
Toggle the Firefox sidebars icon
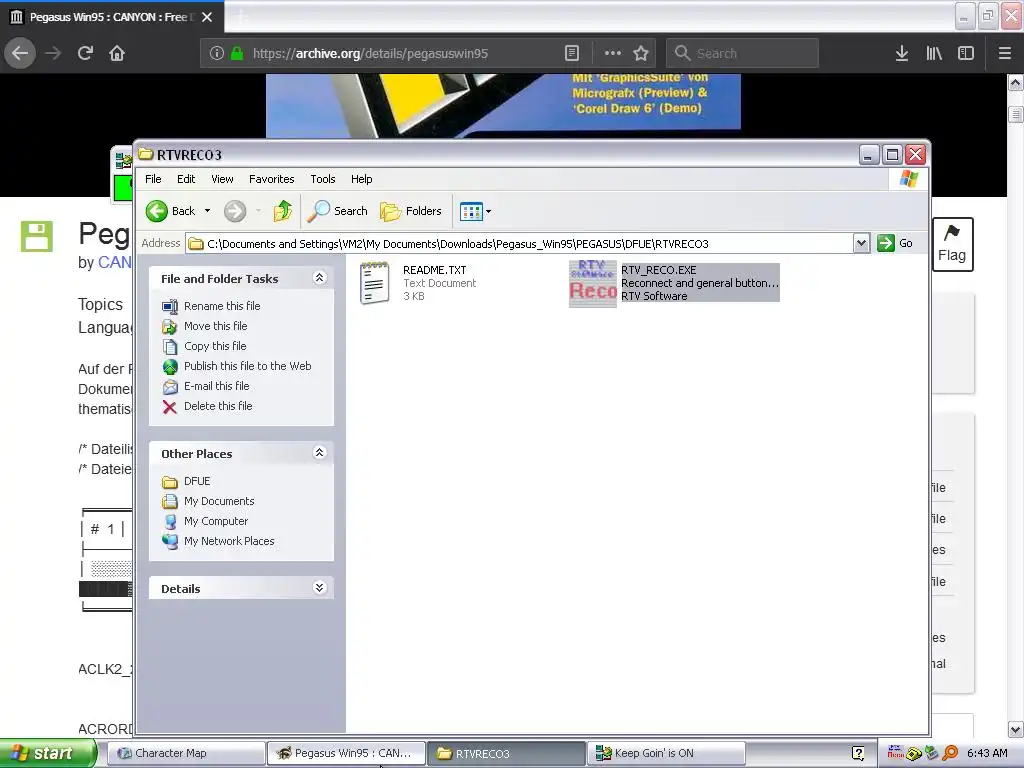(x=966, y=53)
